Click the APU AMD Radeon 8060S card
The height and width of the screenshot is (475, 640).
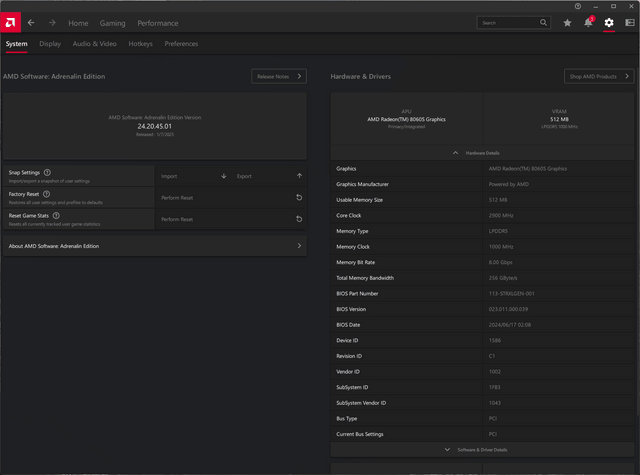point(407,119)
